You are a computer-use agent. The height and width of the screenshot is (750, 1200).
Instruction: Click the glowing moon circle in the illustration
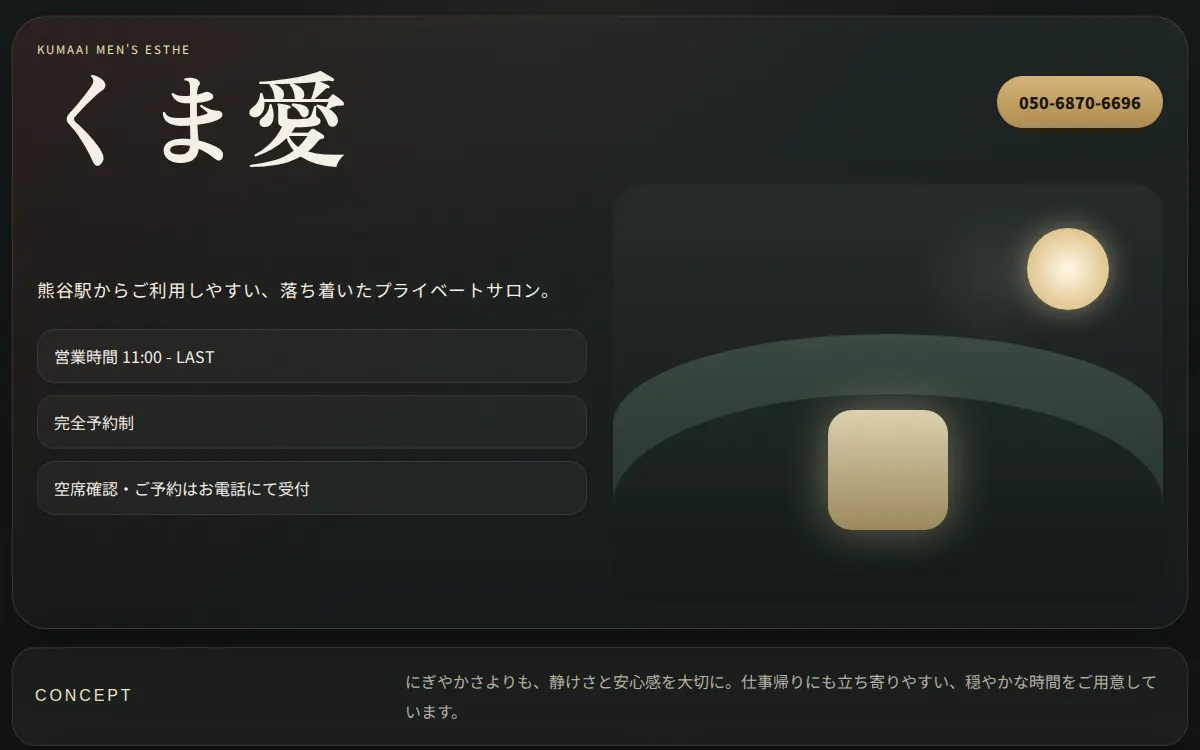1068,269
